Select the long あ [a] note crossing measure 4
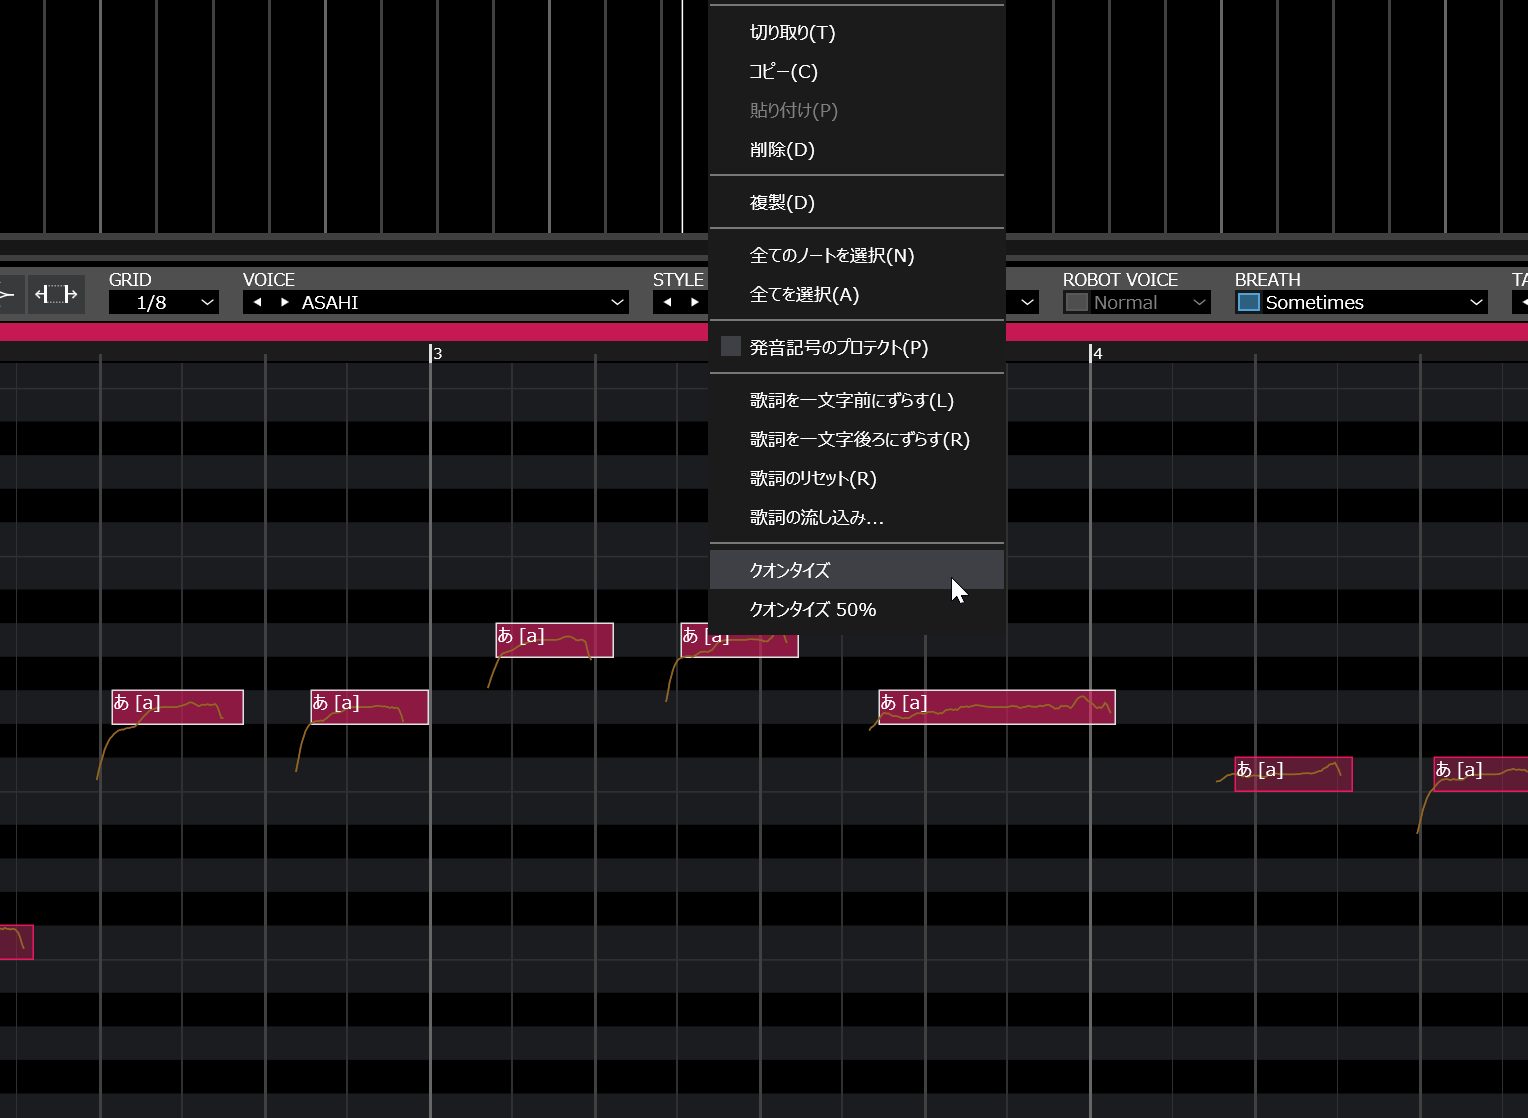 pyautogui.click(x=997, y=707)
